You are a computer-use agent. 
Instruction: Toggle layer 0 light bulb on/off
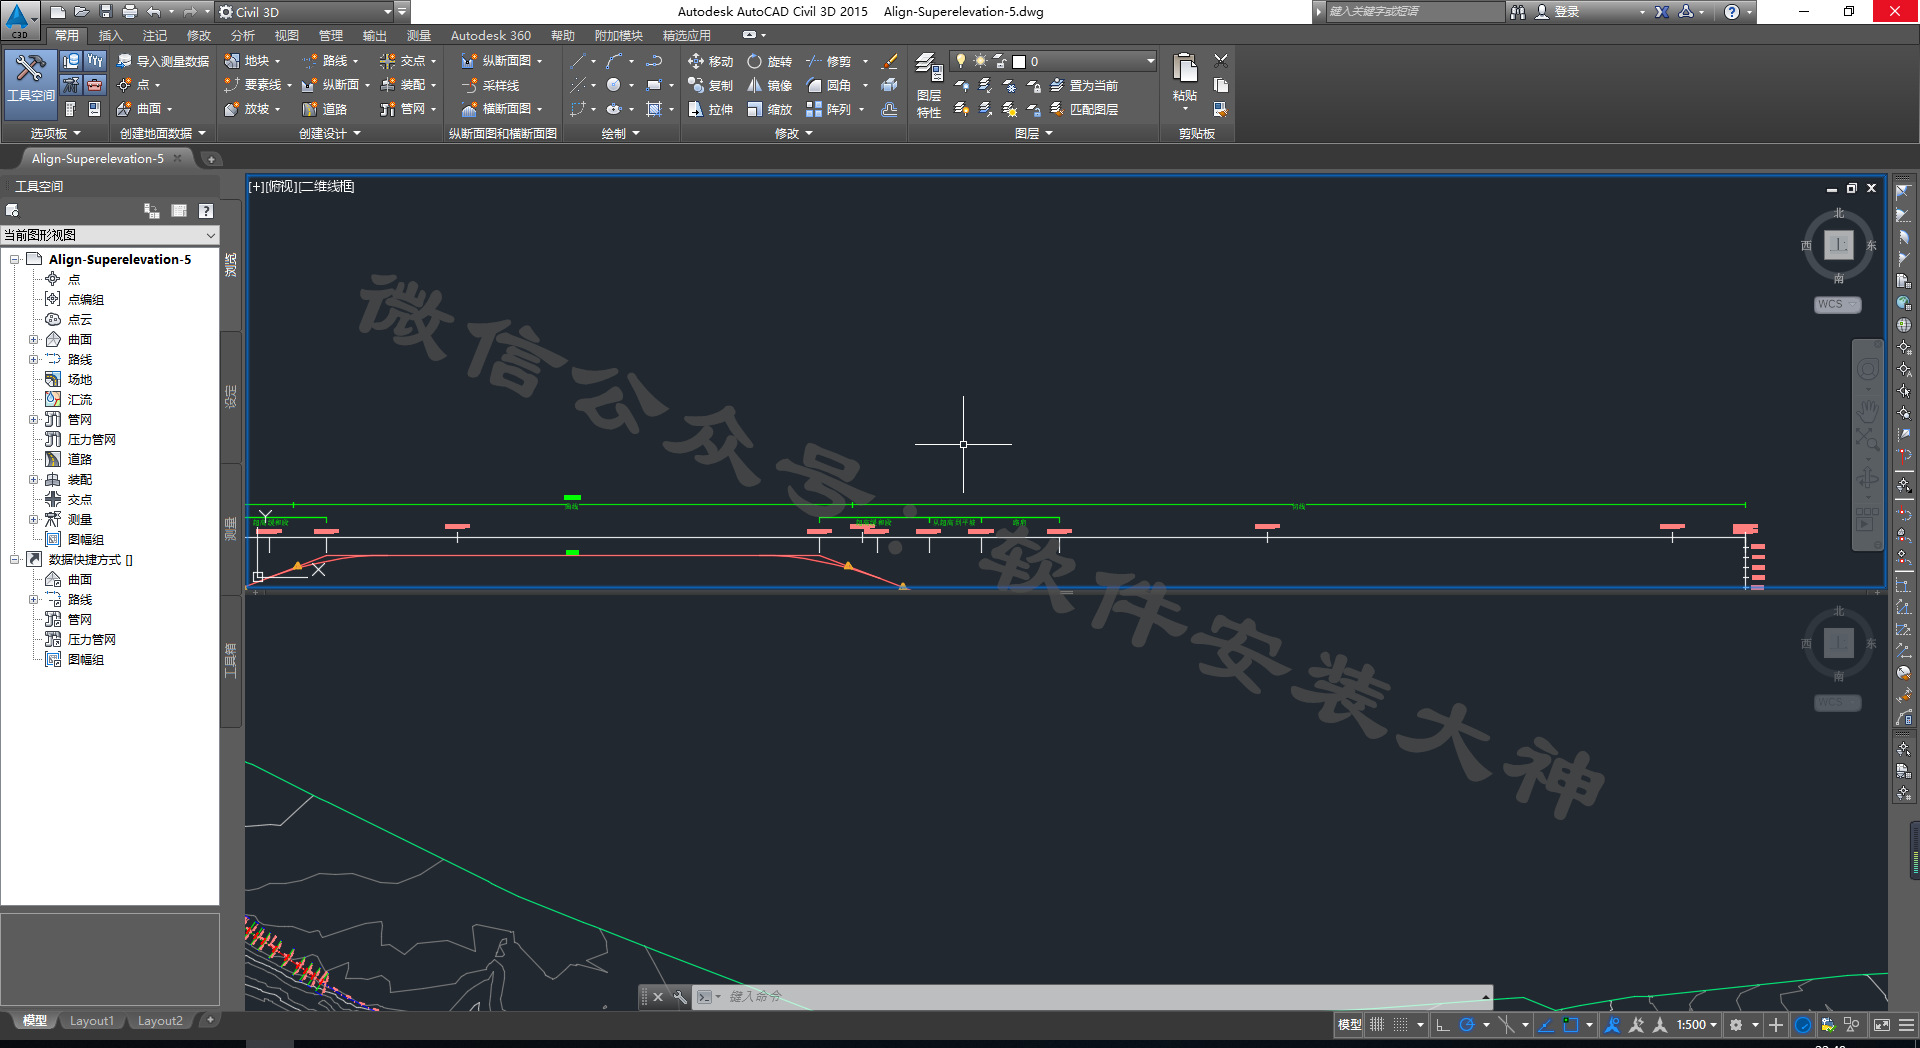[x=961, y=61]
